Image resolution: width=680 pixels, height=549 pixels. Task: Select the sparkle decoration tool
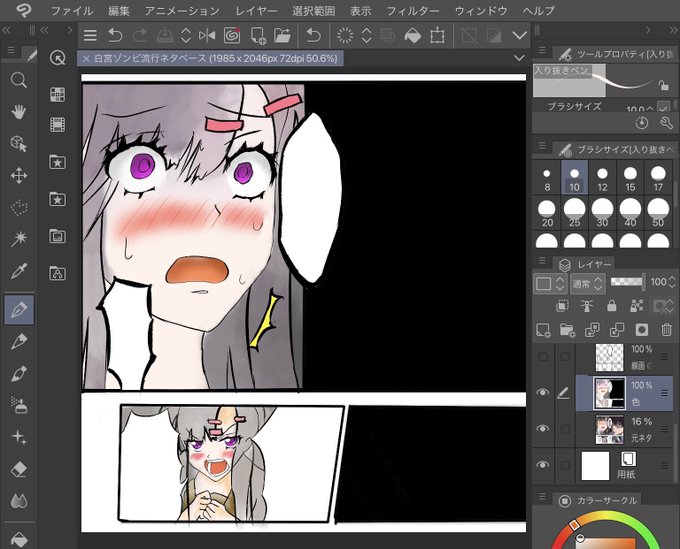[x=19, y=437]
